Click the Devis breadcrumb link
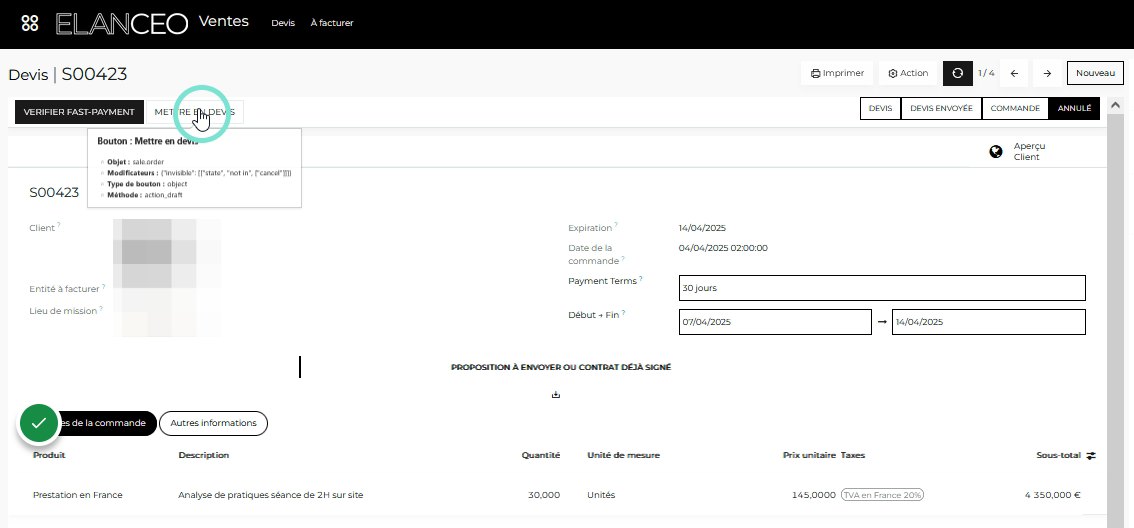The width and height of the screenshot is (1134, 528). tap(28, 74)
